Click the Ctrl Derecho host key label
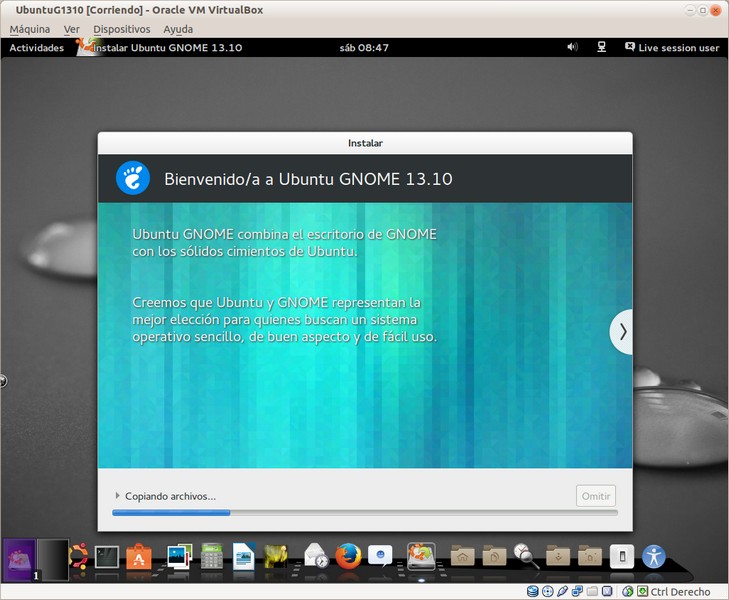729x600 pixels. coord(680,592)
